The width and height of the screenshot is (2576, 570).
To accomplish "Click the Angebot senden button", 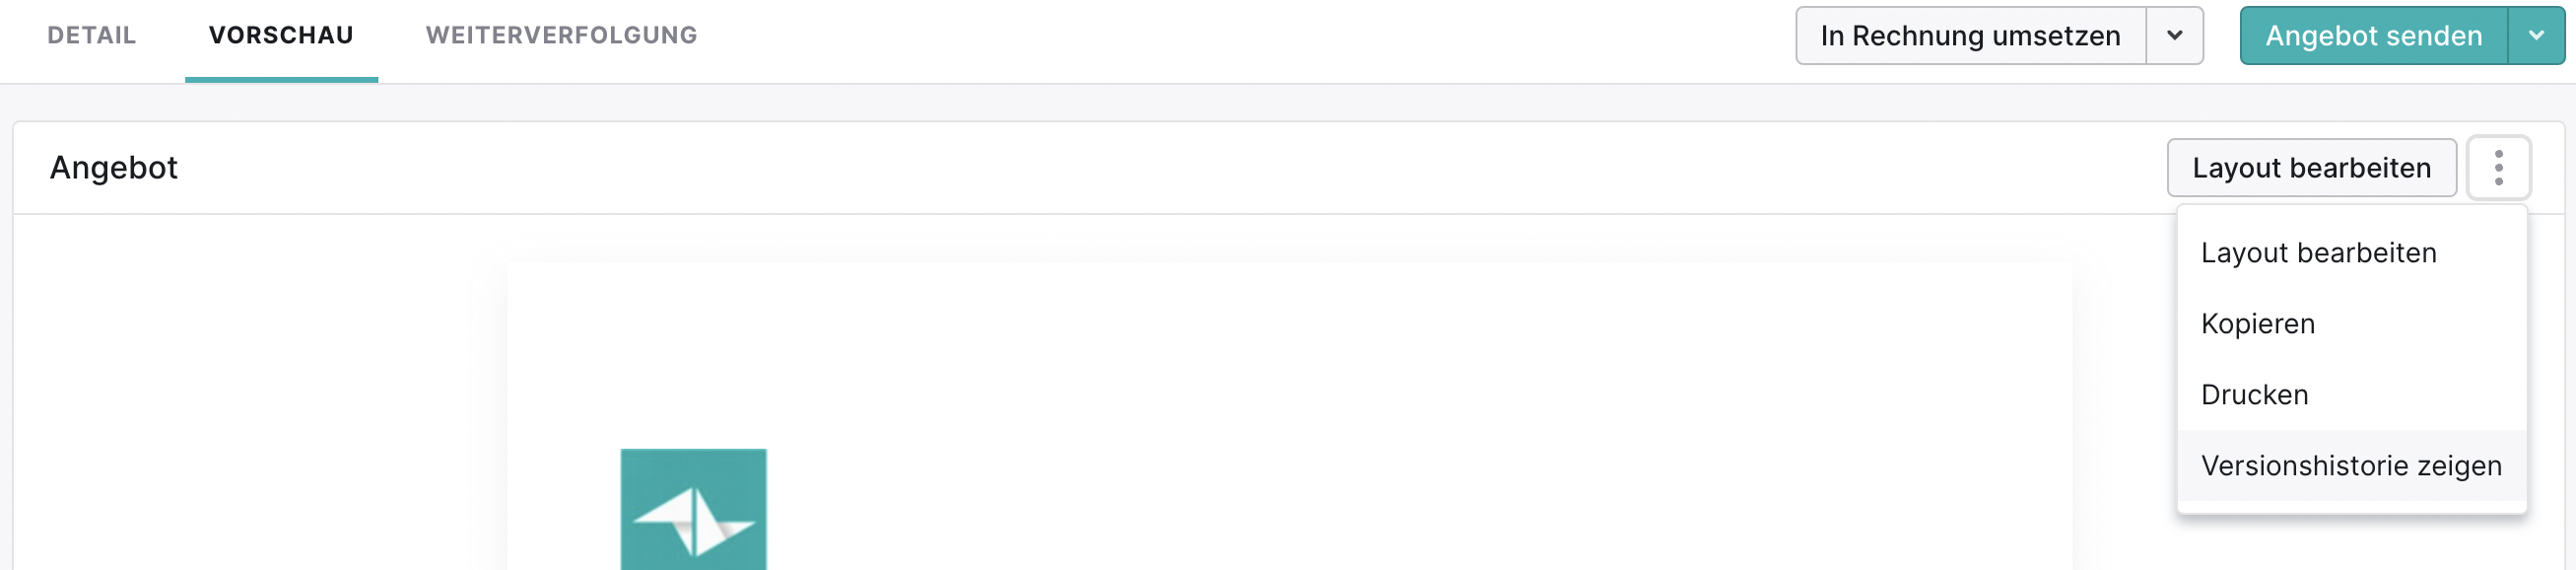I will click(x=2373, y=36).
